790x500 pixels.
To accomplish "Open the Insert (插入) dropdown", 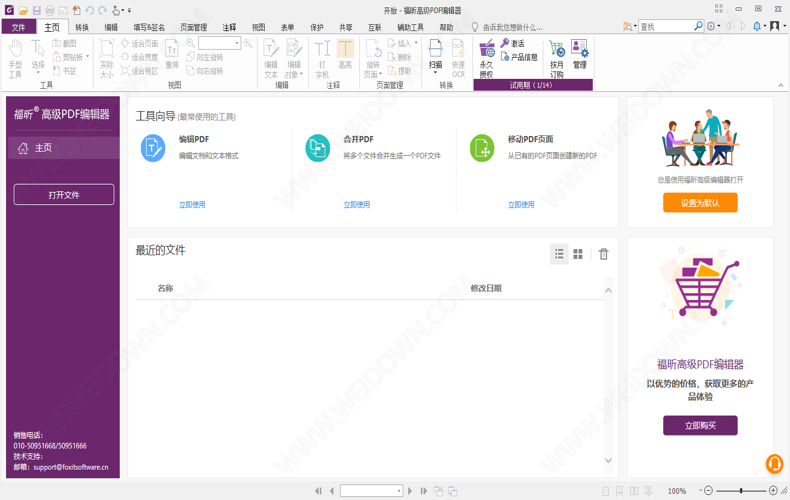I will [416, 43].
